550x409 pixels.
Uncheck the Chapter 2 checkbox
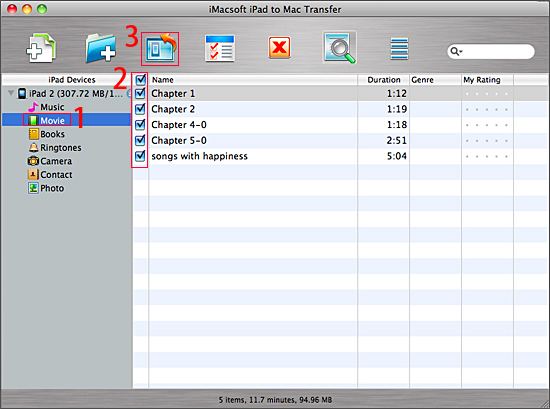(x=140, y=109)
